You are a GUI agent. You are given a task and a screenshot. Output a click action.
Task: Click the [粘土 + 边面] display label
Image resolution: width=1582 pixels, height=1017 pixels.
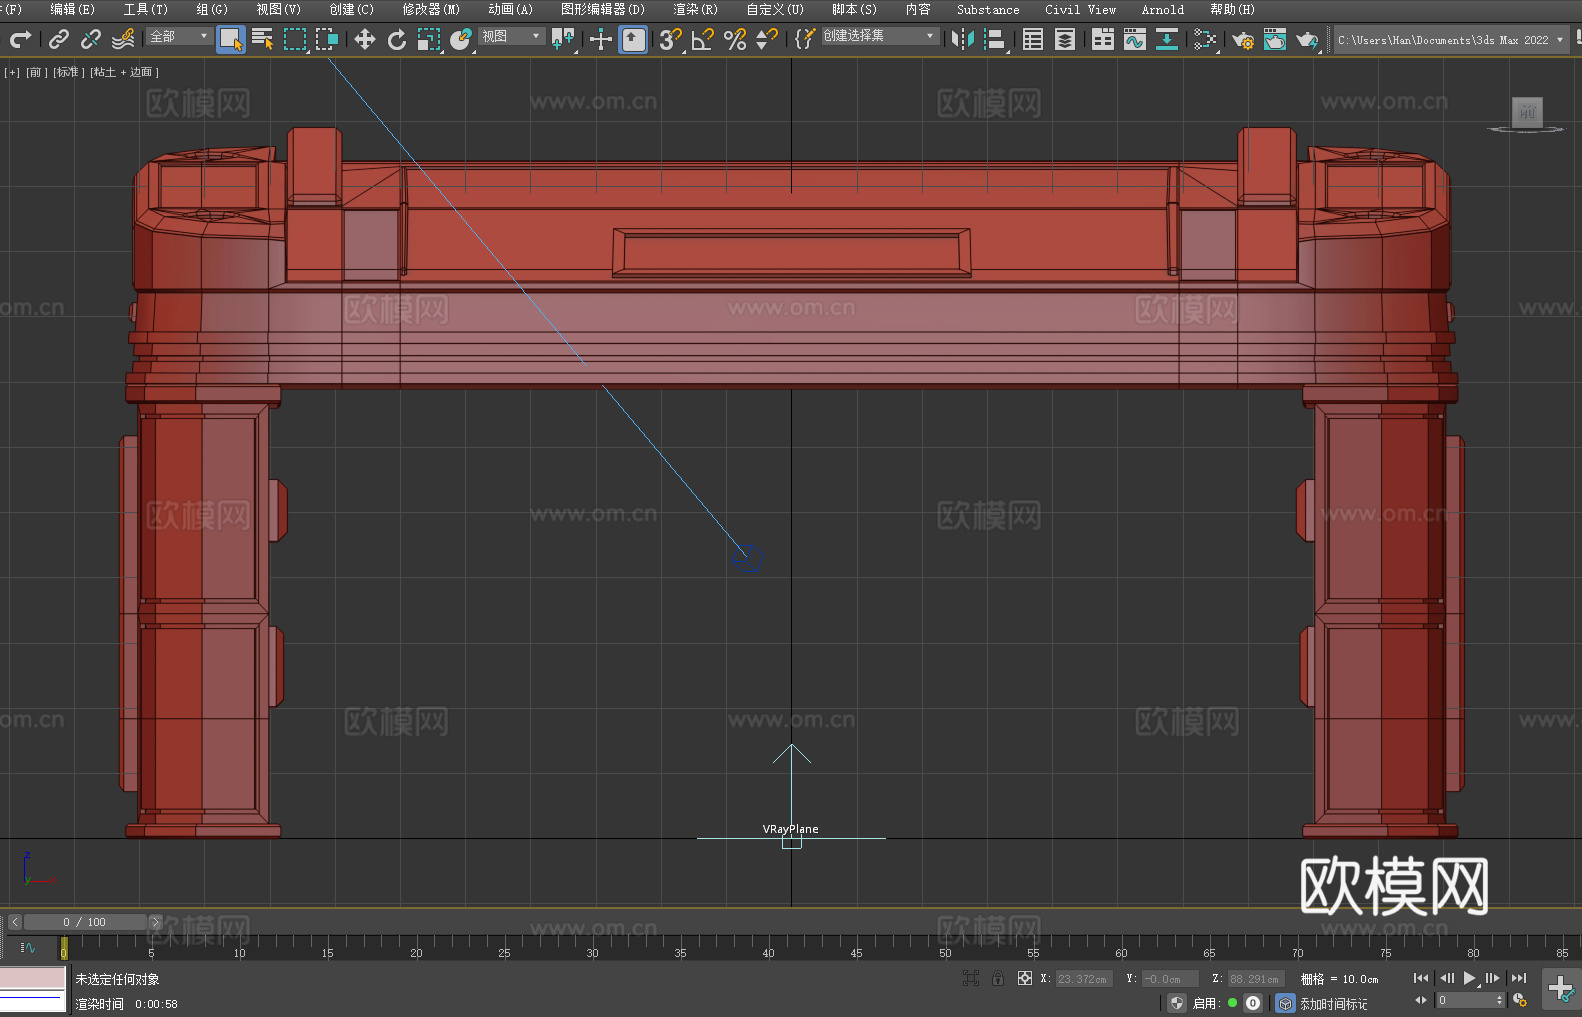pyautogui.click(x=124, y=72)
